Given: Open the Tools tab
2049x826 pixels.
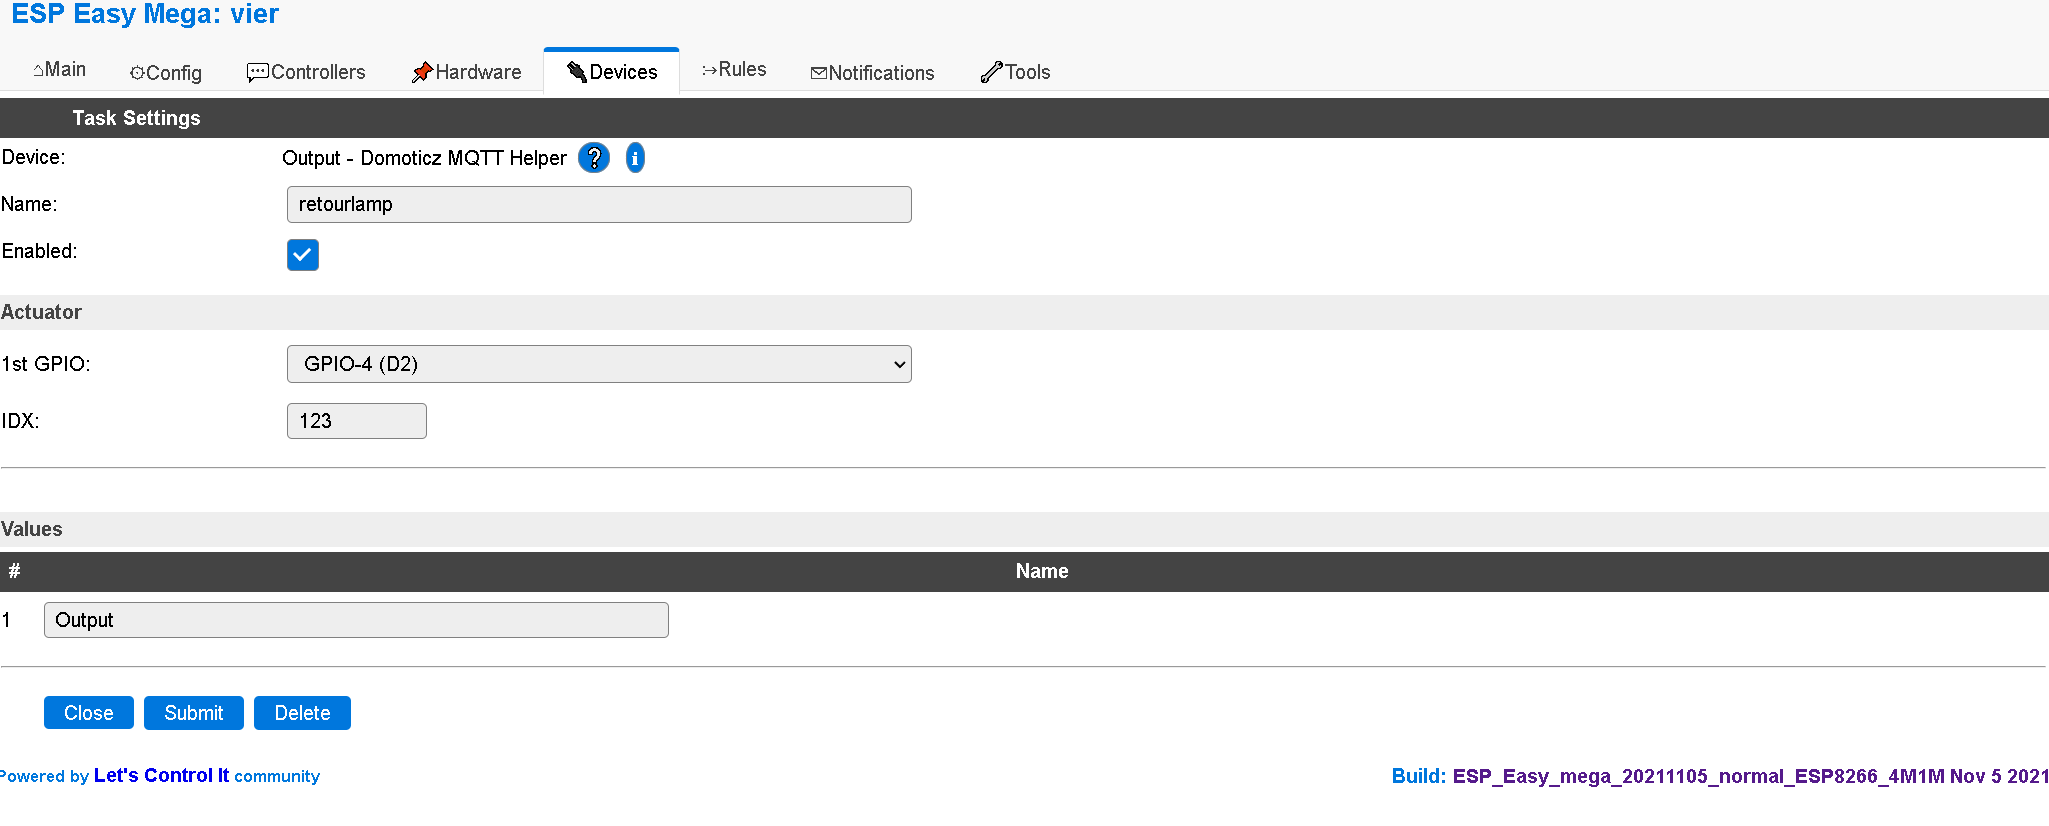Looking at the screenshot, I should pyautogui.click(x=1015, y=72).
